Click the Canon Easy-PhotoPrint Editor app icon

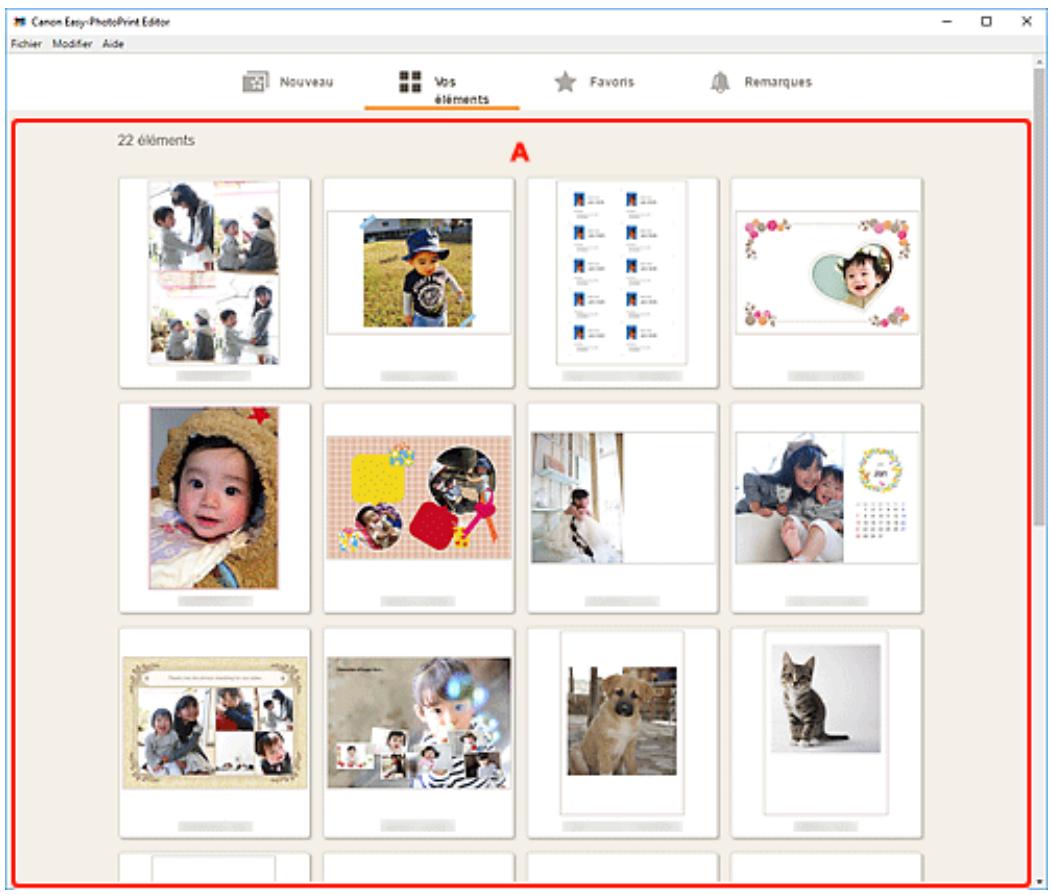(19, 21)
